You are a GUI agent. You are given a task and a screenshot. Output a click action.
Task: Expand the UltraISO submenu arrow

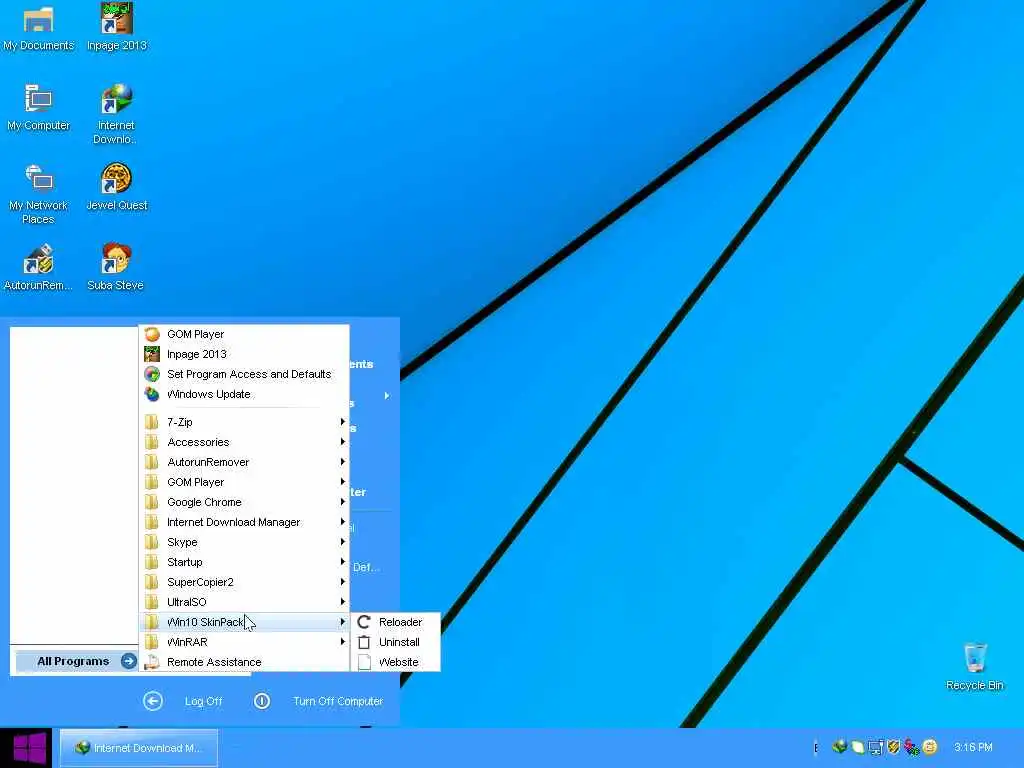(x=342, y=602)
